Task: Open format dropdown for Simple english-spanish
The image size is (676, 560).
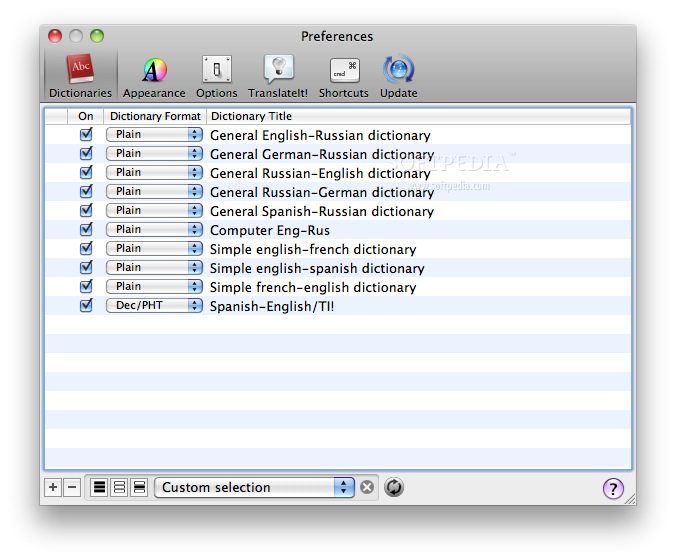Action: (154, 267)
